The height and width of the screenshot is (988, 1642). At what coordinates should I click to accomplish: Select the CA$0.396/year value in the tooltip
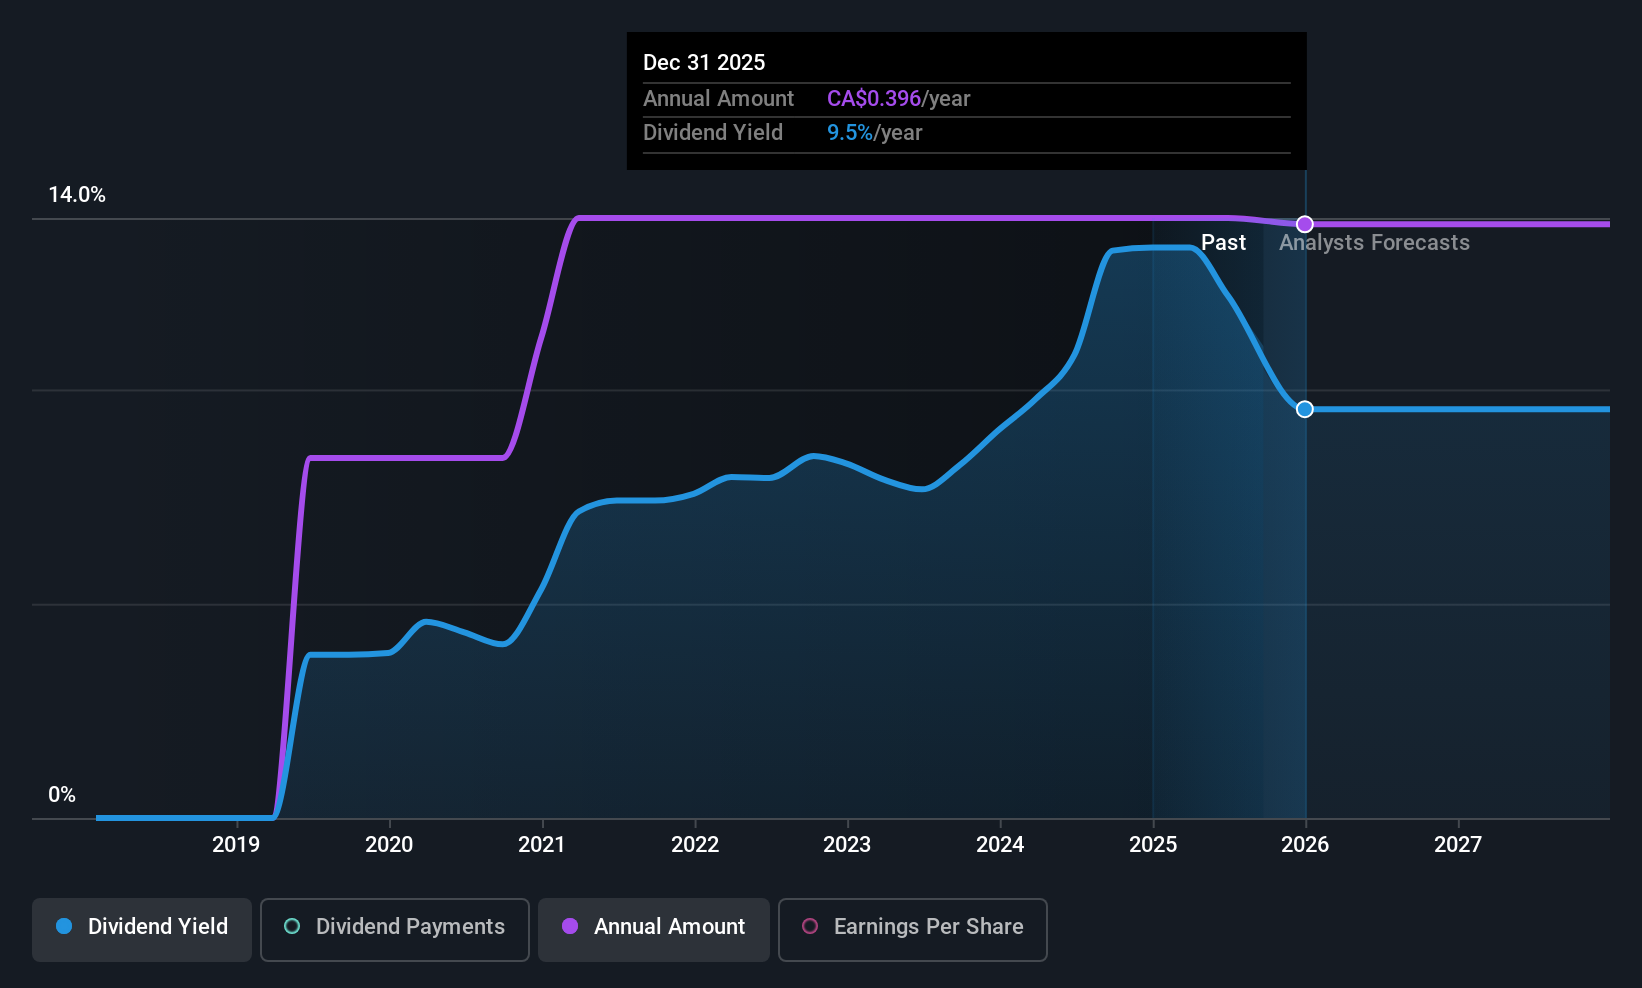click(873, 98)
